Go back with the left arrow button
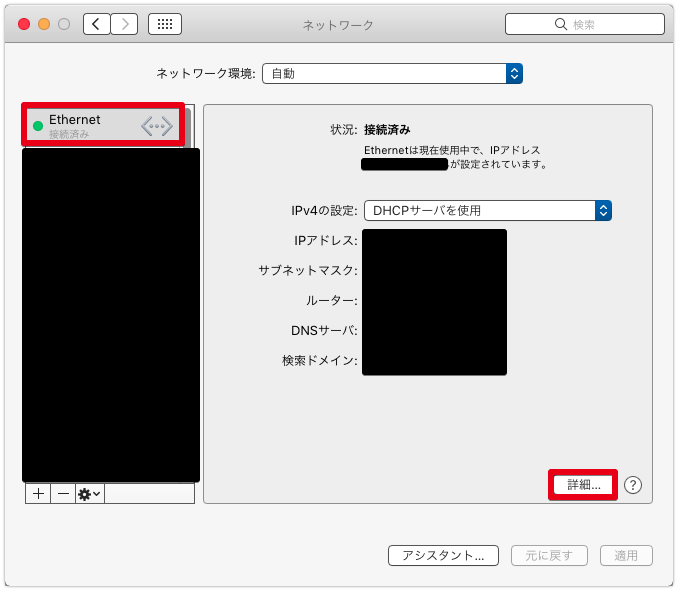Image resolution: width=678 pixels, height=591 pixels. pos(96,24)
